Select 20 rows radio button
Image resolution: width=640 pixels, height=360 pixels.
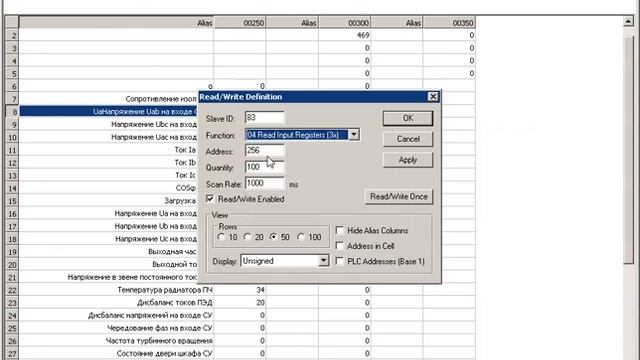[247, 237]
